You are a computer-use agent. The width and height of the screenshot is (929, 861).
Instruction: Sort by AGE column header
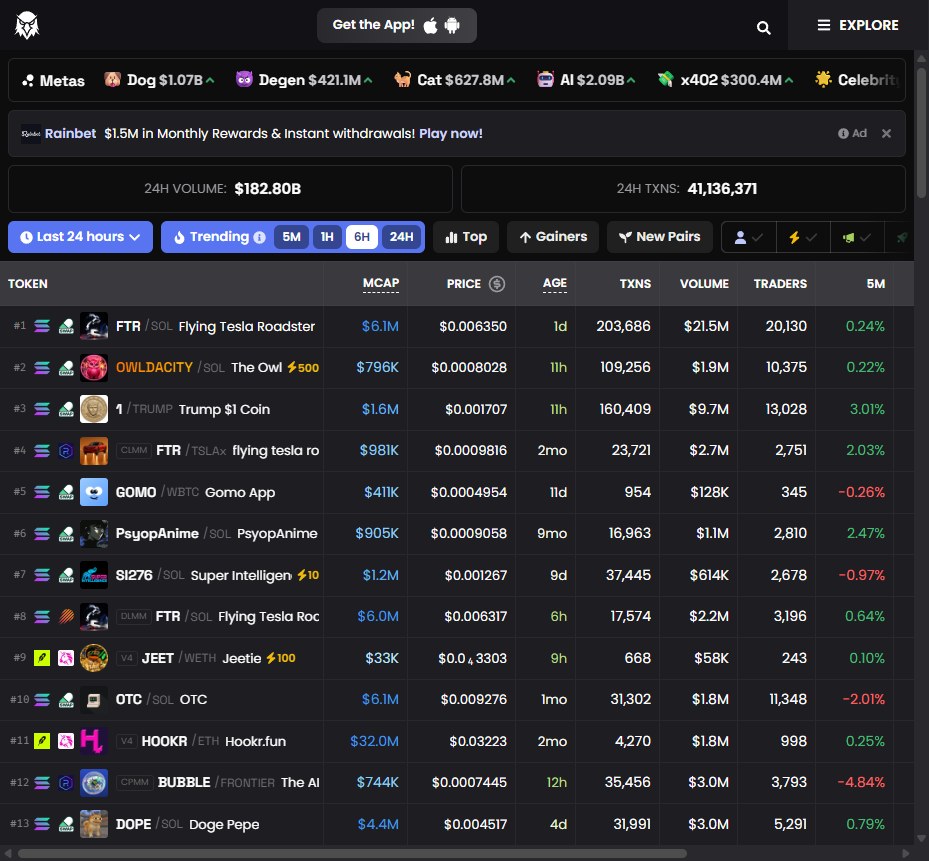point(555,283)
